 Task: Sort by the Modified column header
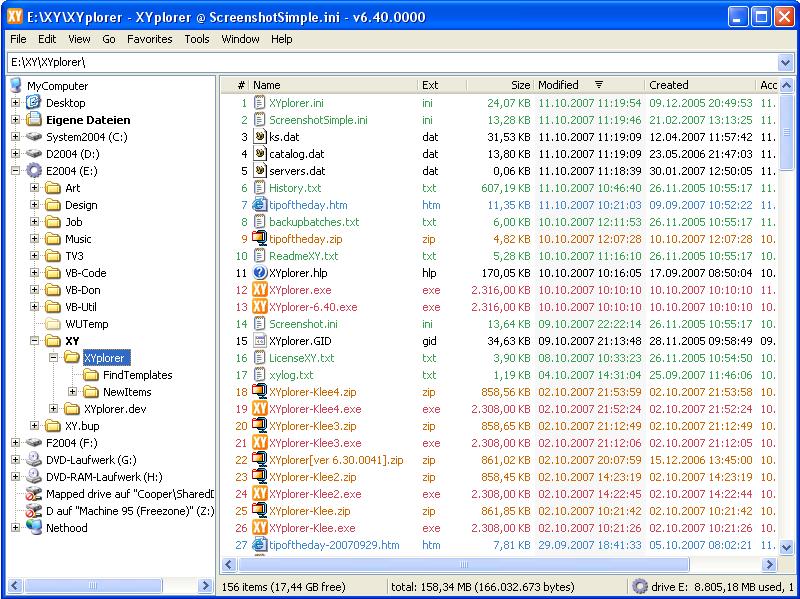(x=589, y=85)
